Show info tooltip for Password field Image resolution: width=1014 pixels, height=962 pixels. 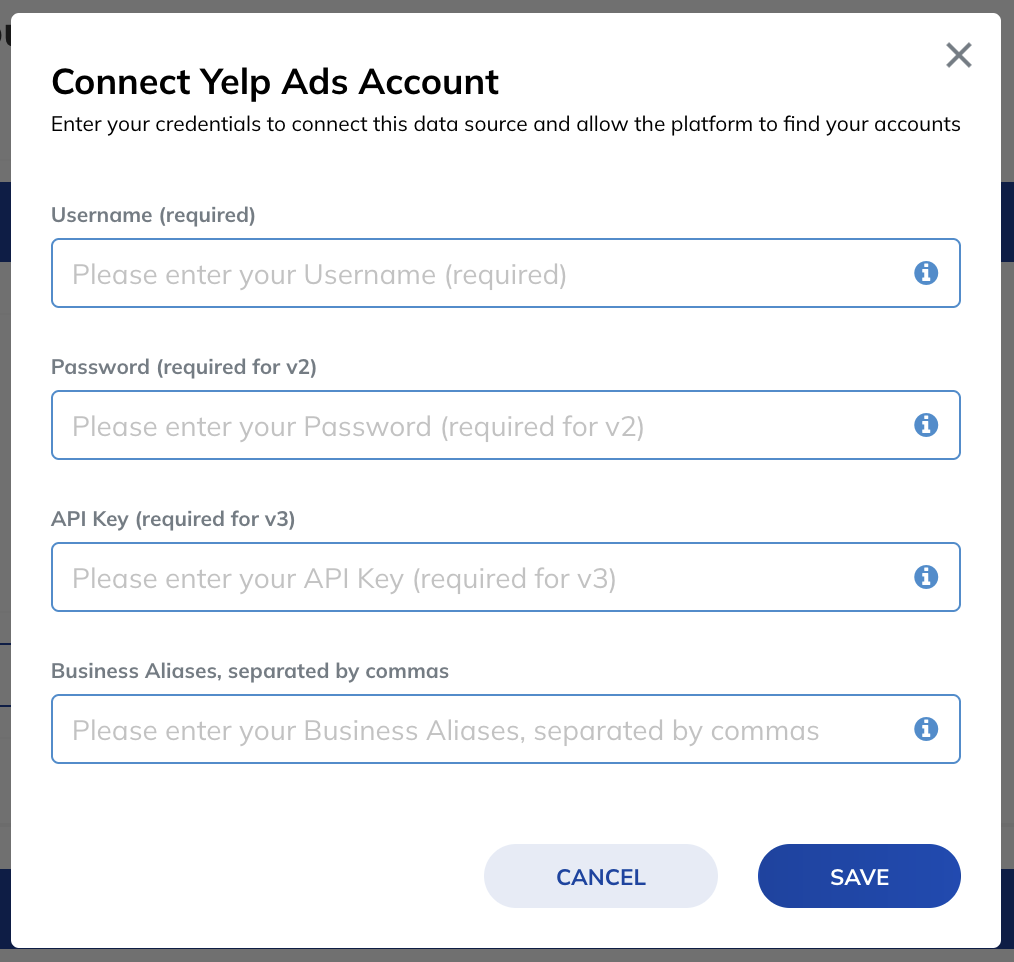(x=925, y=425)
